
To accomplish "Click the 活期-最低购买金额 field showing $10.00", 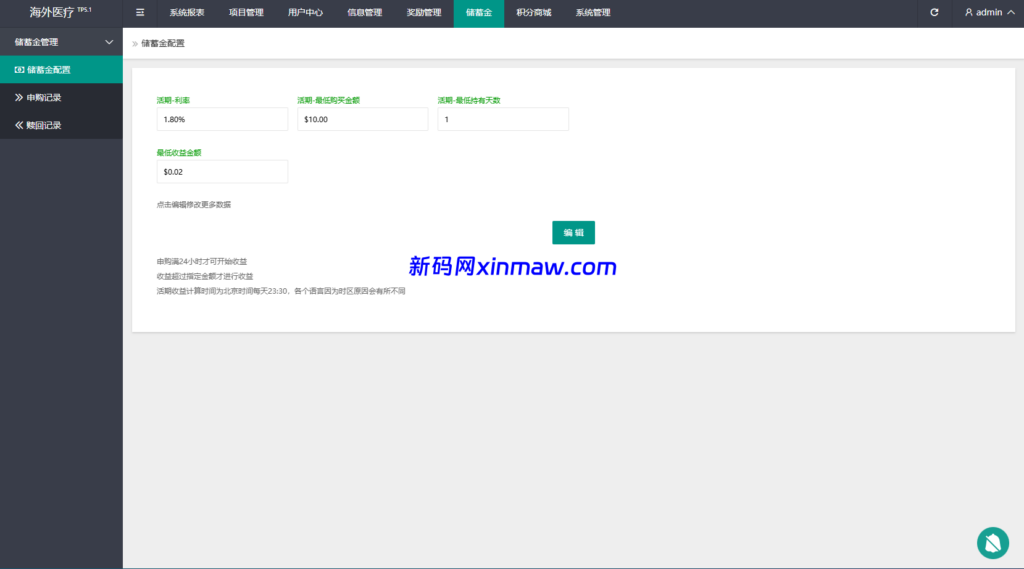I will click(x=362, y=120).
